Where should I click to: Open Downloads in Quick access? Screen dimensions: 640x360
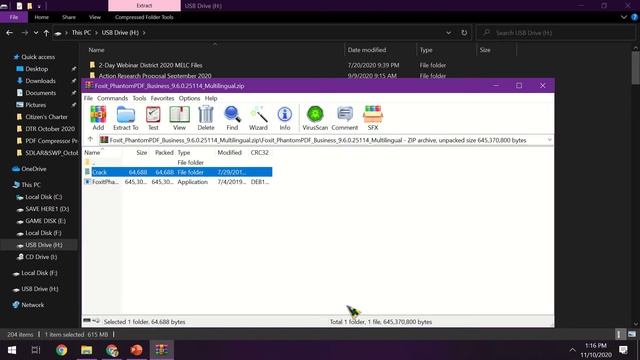click(40, 81)
